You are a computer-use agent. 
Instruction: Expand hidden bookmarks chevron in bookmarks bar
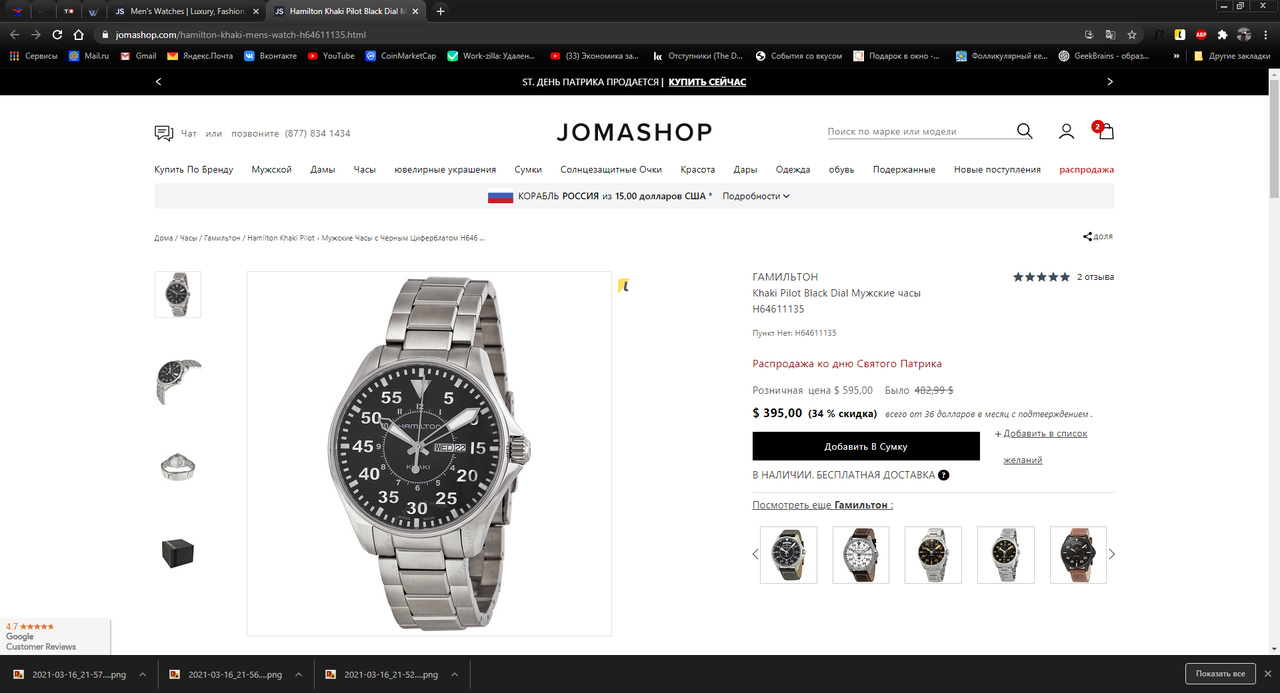pos(1176,56)
